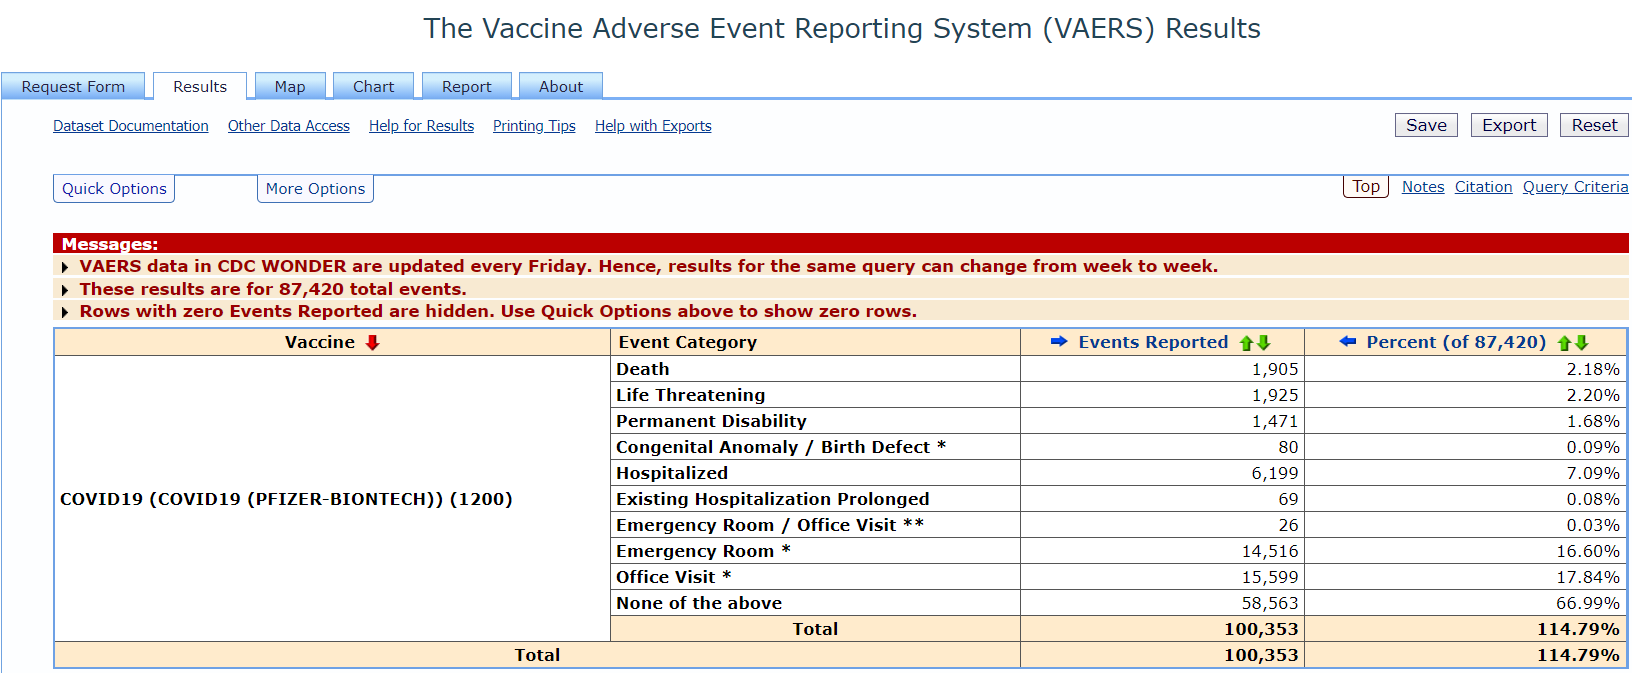
Task: Open More Options panel
Action: (x=315, y=189)
